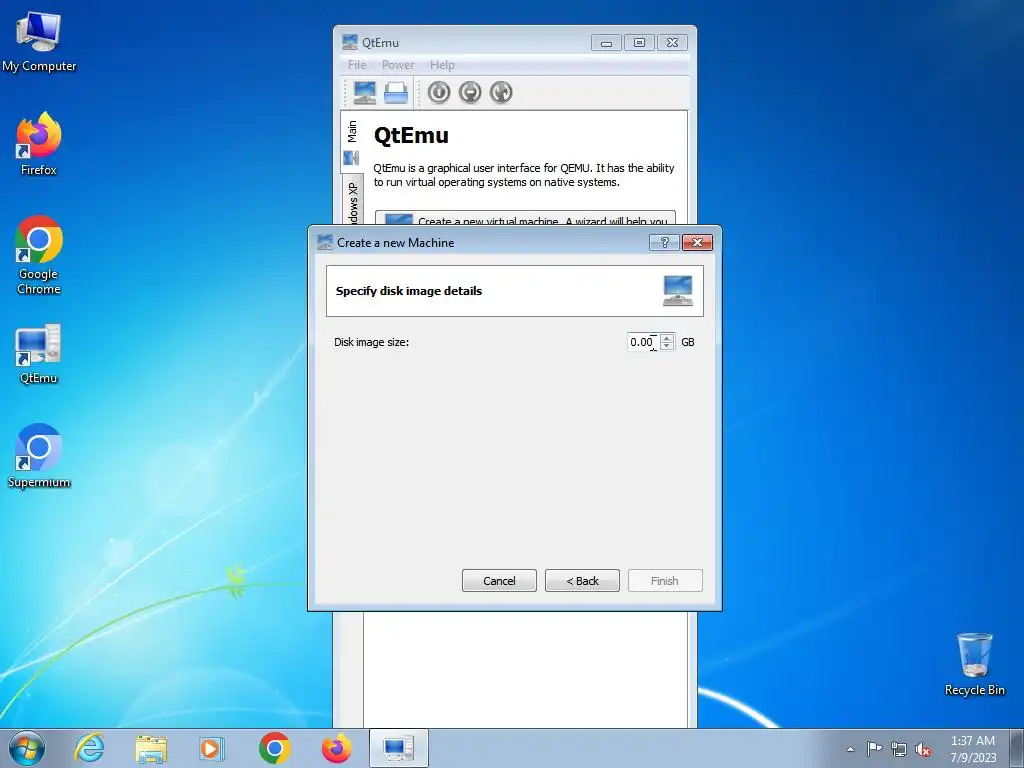Click the Specify disk image details heading
This screenshot has width=1024, height=768.
409,291
